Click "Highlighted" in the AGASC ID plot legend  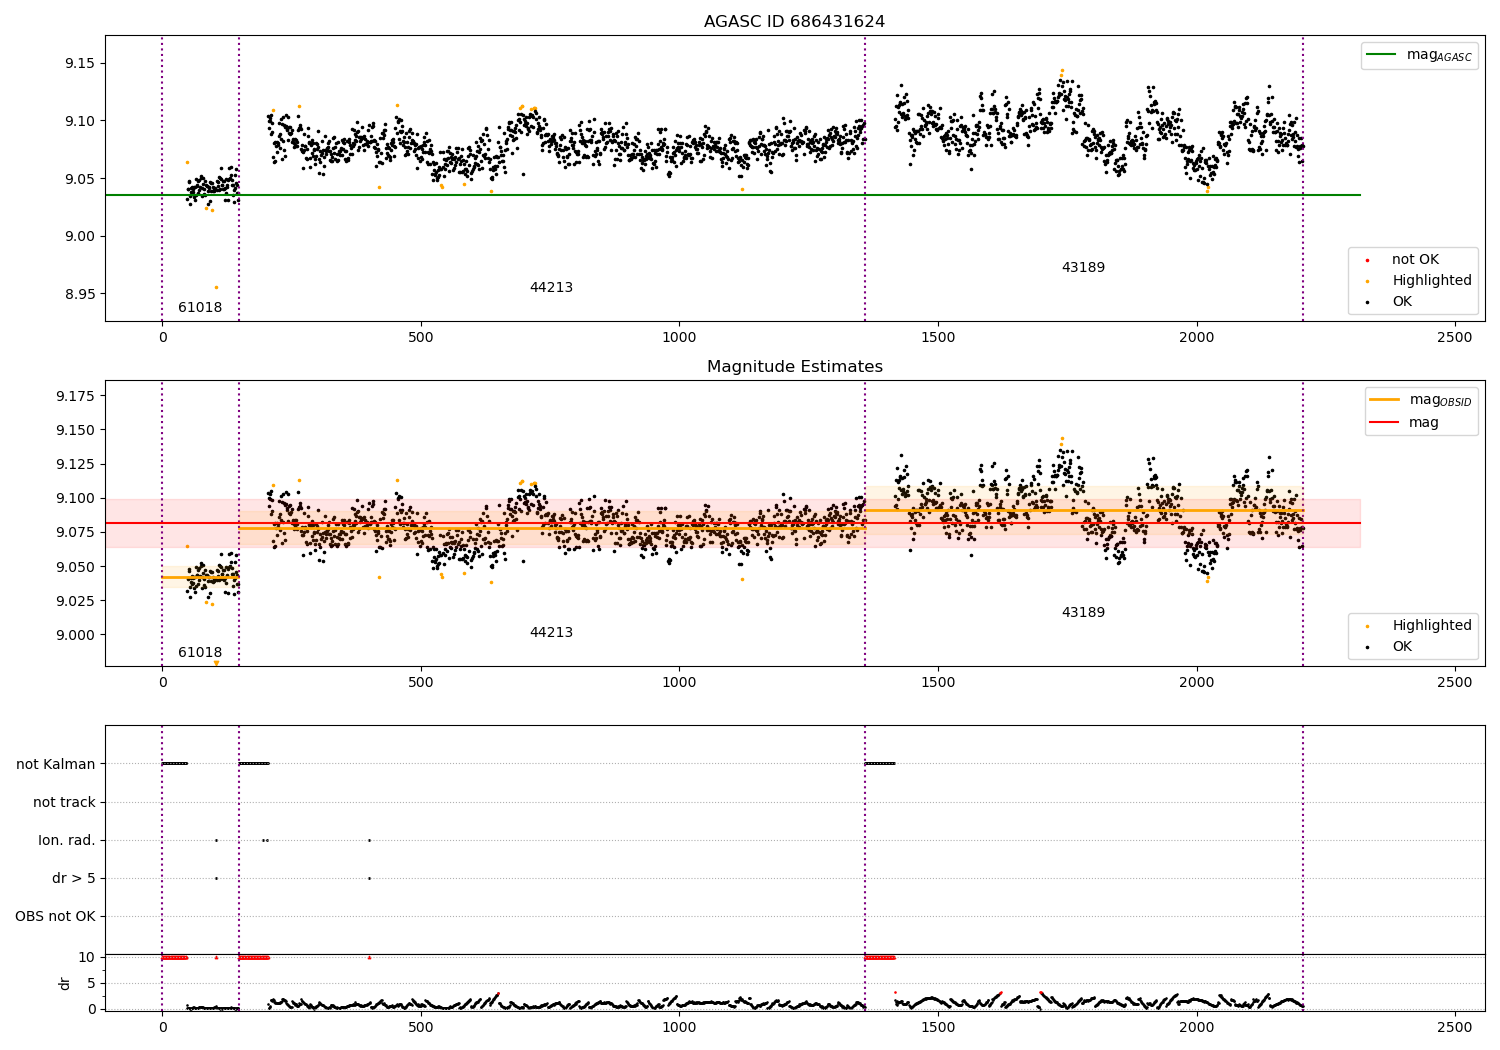(x=1432, y=281)
